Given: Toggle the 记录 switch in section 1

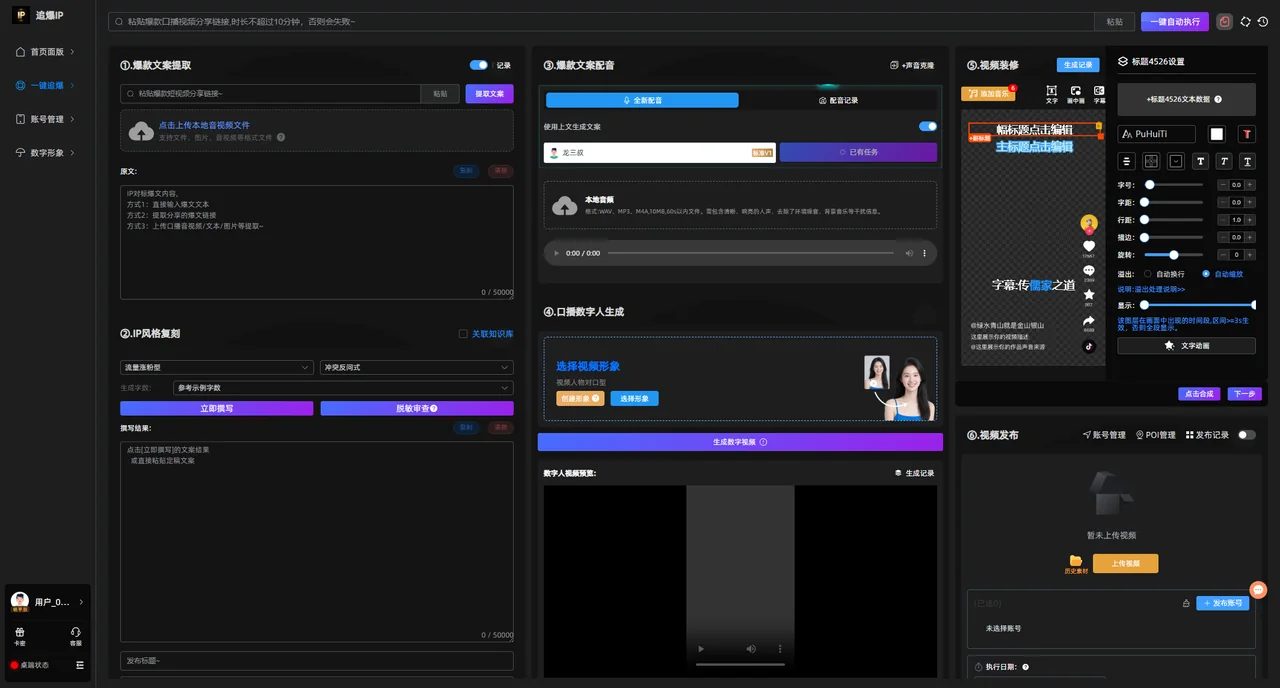Looking at the screenshot, I should tap(479, 65).
